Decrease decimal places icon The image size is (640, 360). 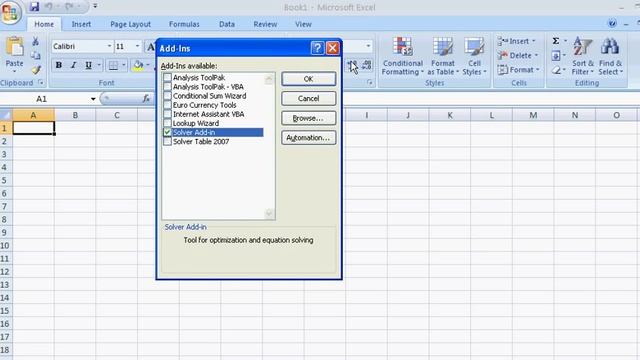(367, 65)
